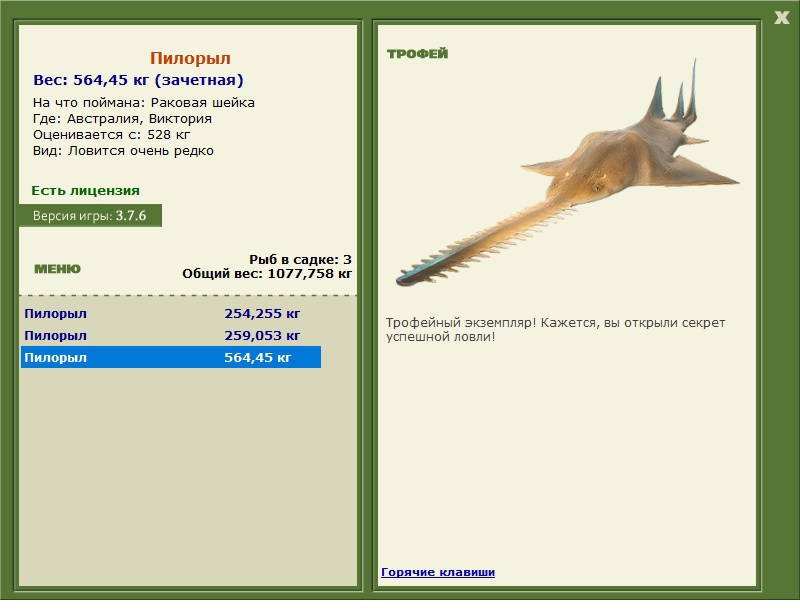
Task: Click the Где: Австралия, Виктория line
Action: (122, 118)
